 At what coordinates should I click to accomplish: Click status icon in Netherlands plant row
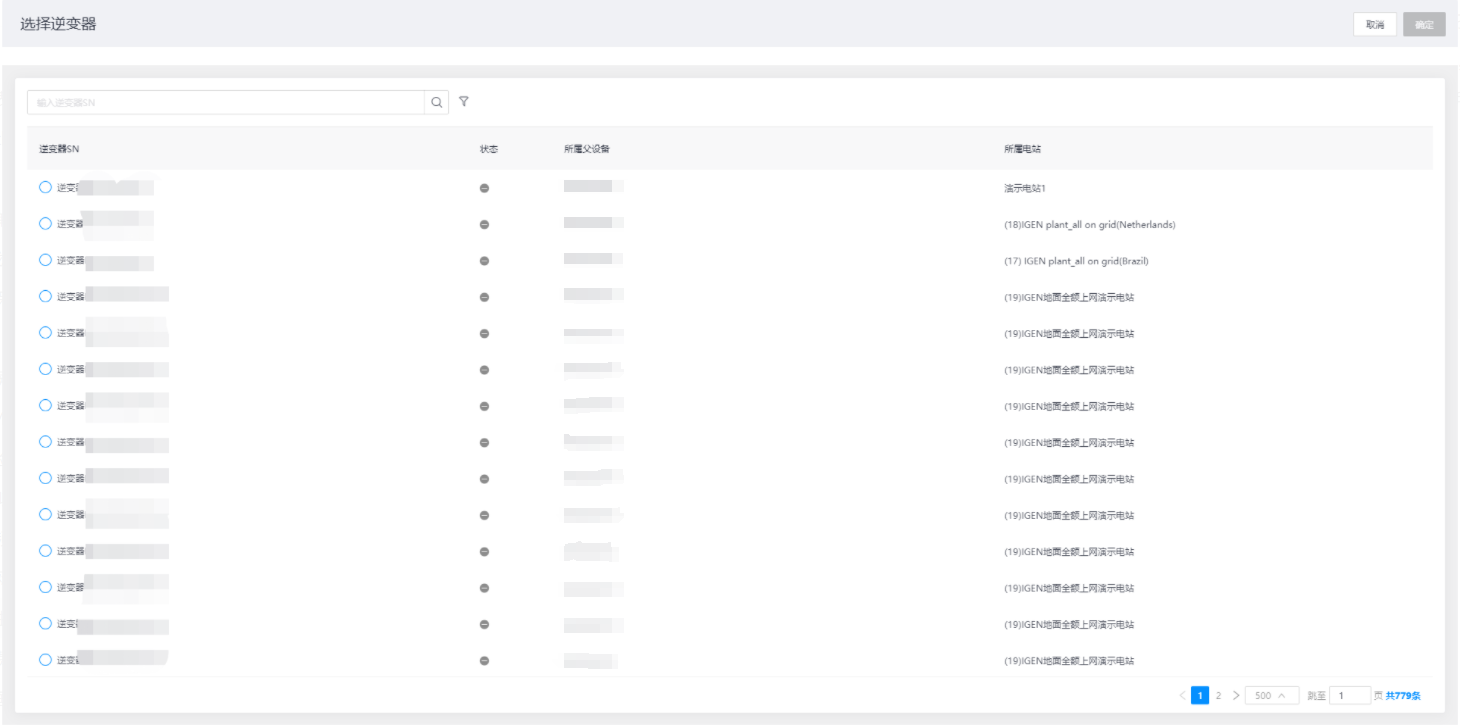click(484, 224)
